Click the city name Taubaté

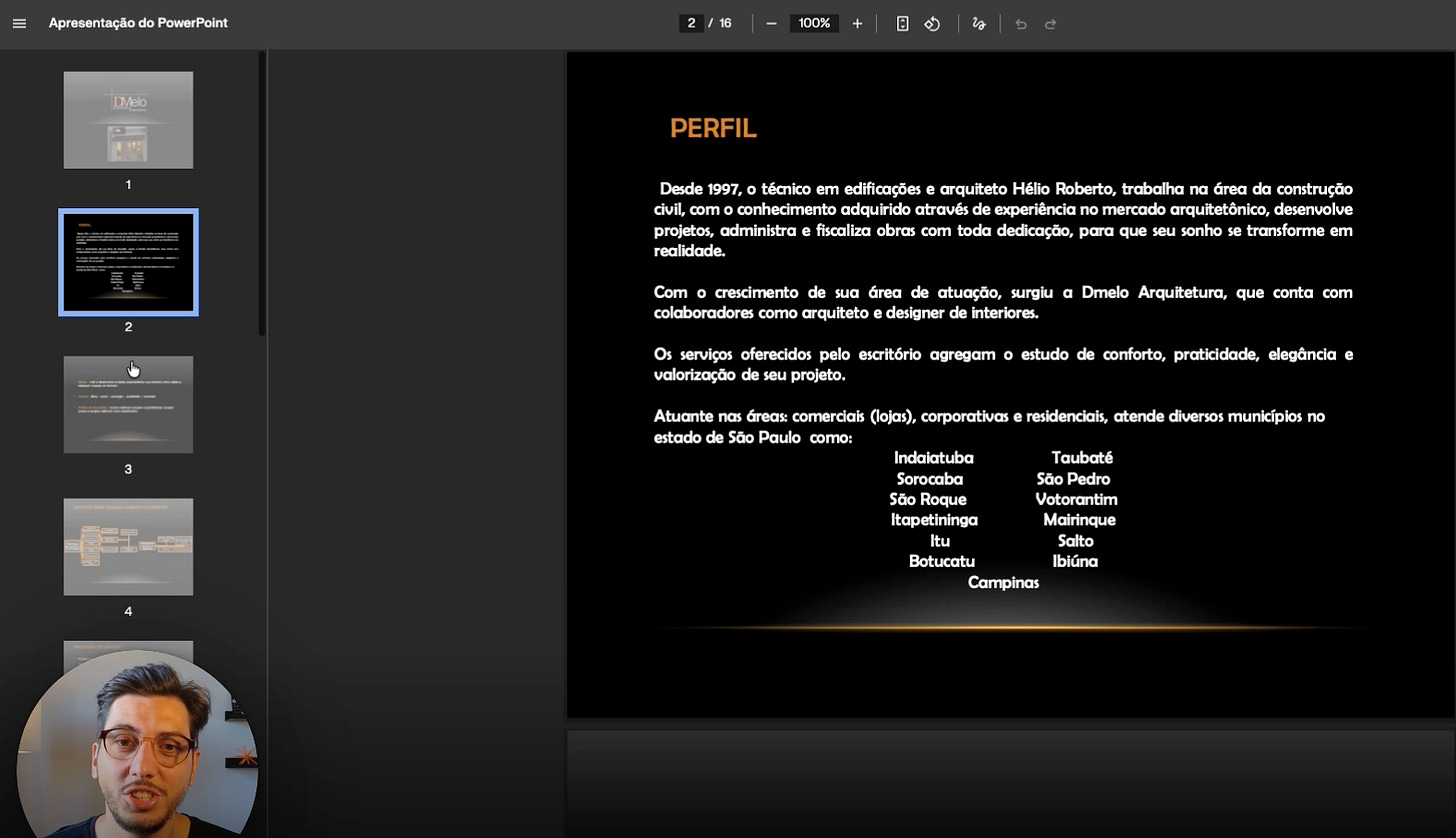(x=1082, y=458)
